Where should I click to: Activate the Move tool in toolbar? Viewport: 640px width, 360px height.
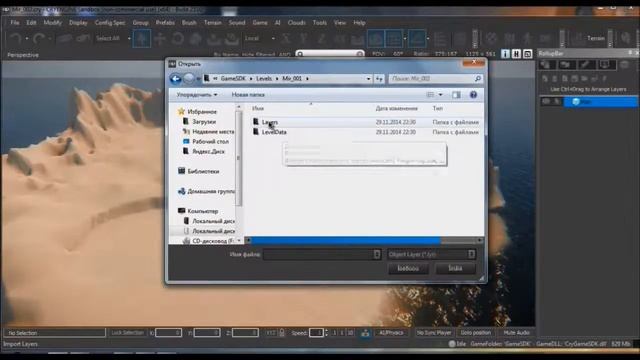click(160, 38)
